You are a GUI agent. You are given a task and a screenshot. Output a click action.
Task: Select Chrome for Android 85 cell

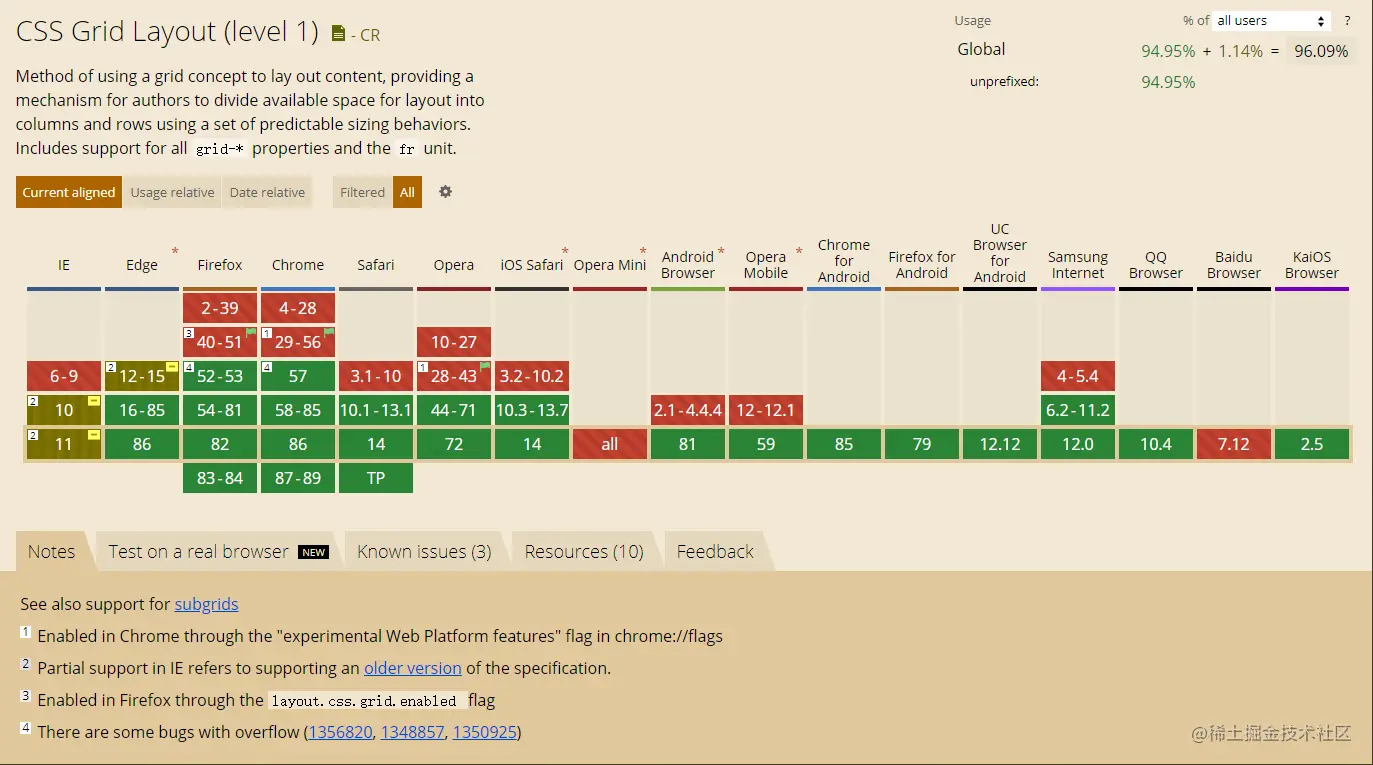[x=844, y=444]
